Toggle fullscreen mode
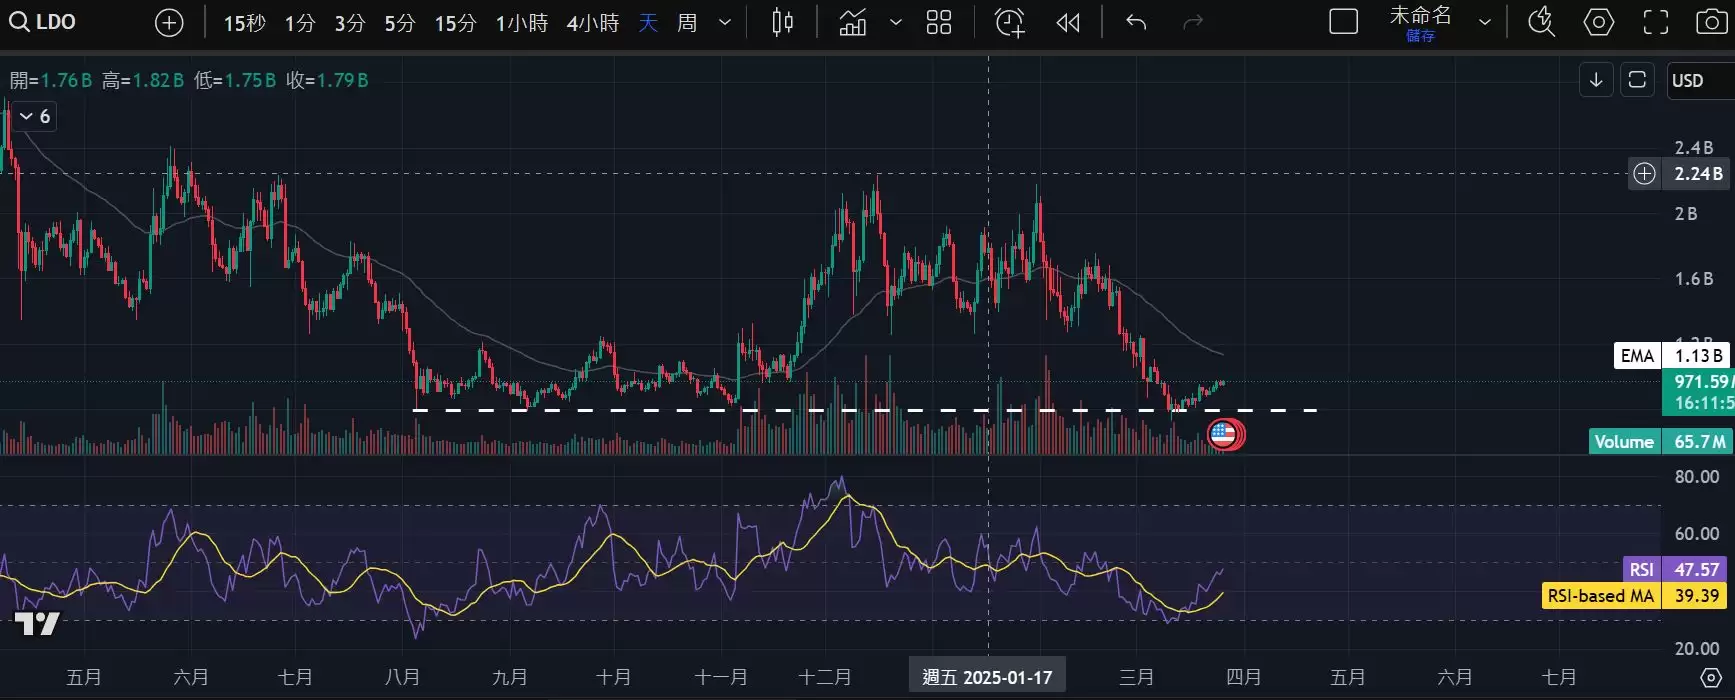The image size is (1735, 700). [x=1656, y=22]
